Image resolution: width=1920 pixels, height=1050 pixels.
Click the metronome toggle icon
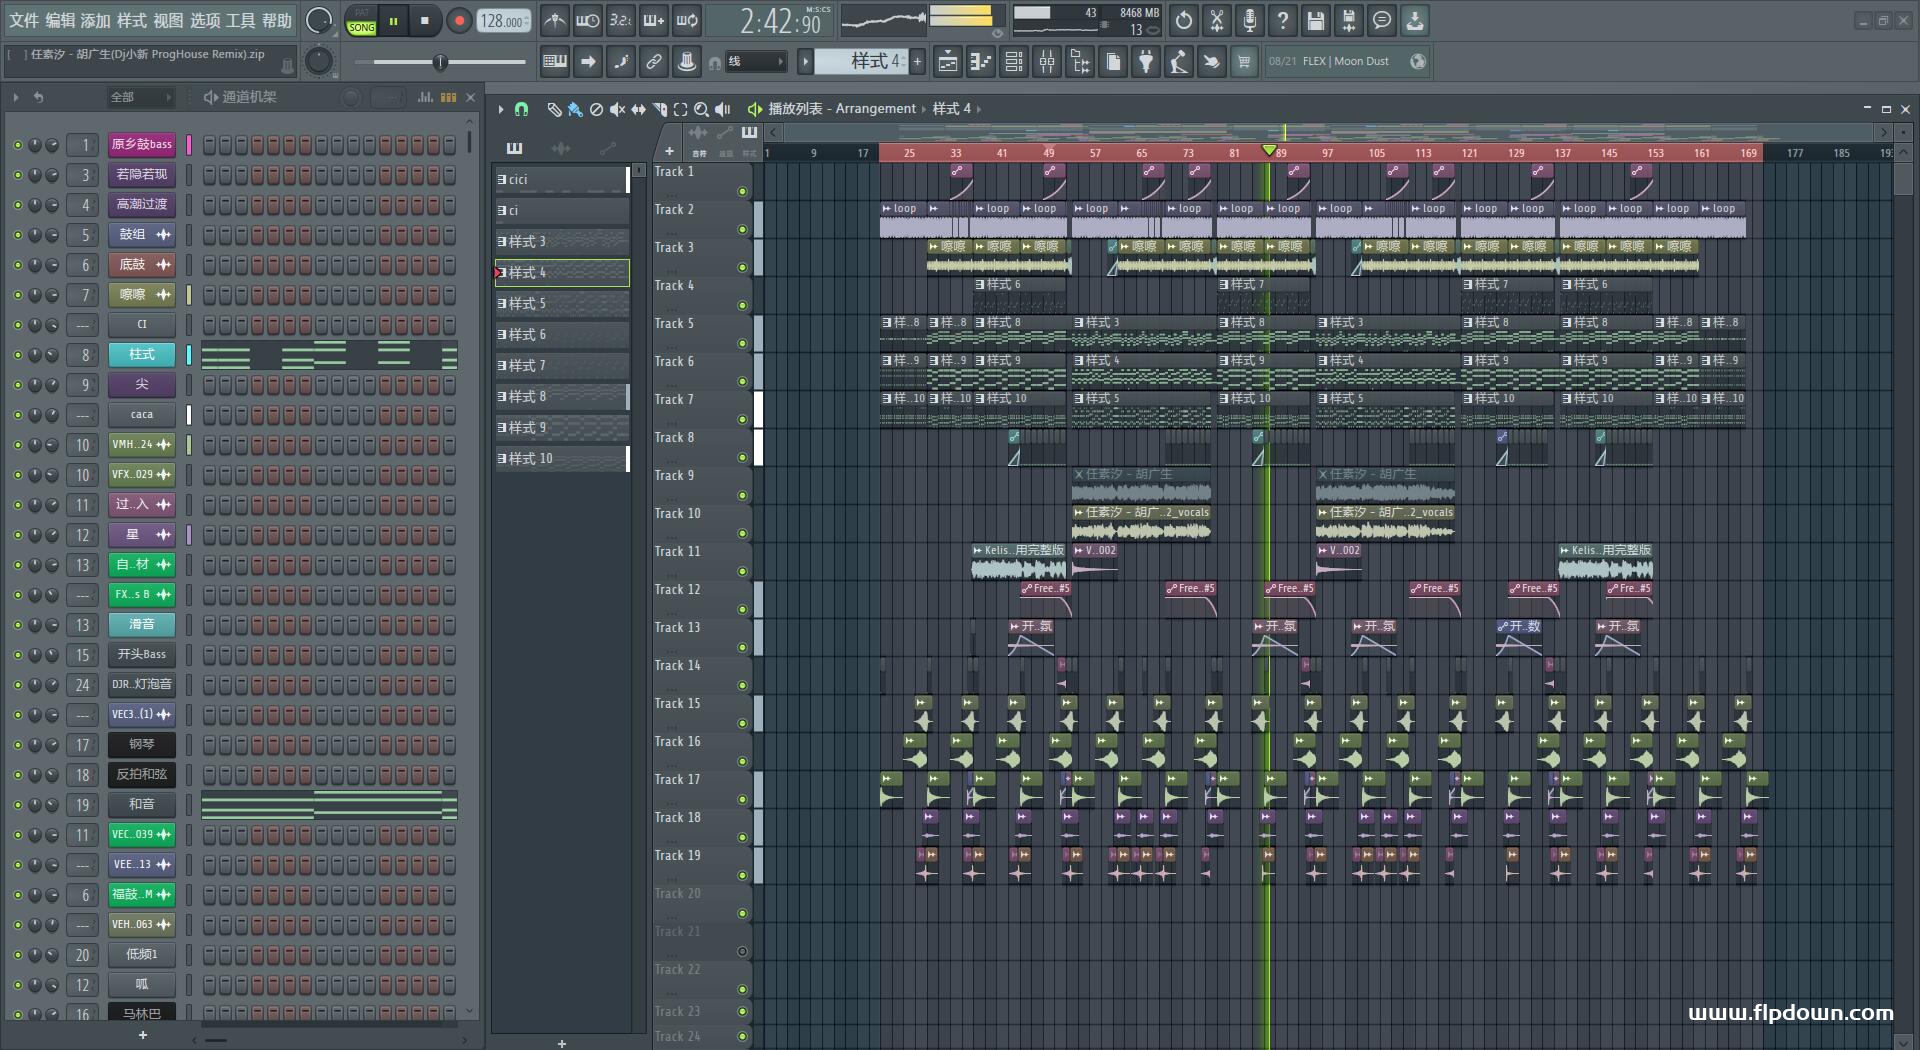(555, 21)
